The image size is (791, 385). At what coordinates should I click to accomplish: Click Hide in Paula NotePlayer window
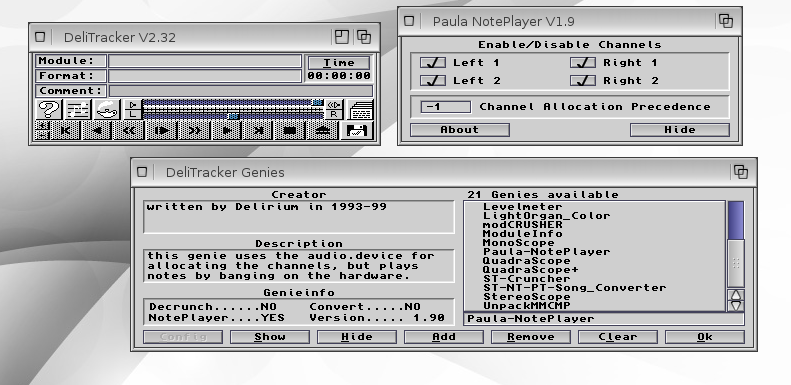coord(680,130)
